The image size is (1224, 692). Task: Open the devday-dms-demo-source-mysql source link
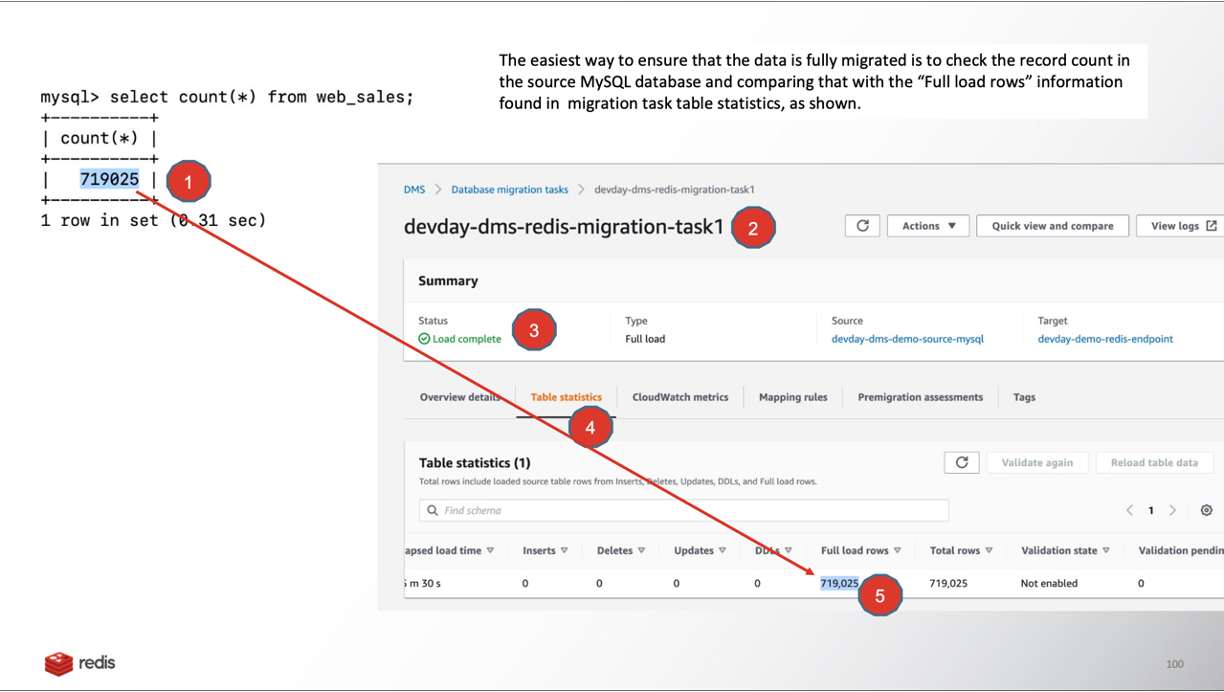point(907,339)
